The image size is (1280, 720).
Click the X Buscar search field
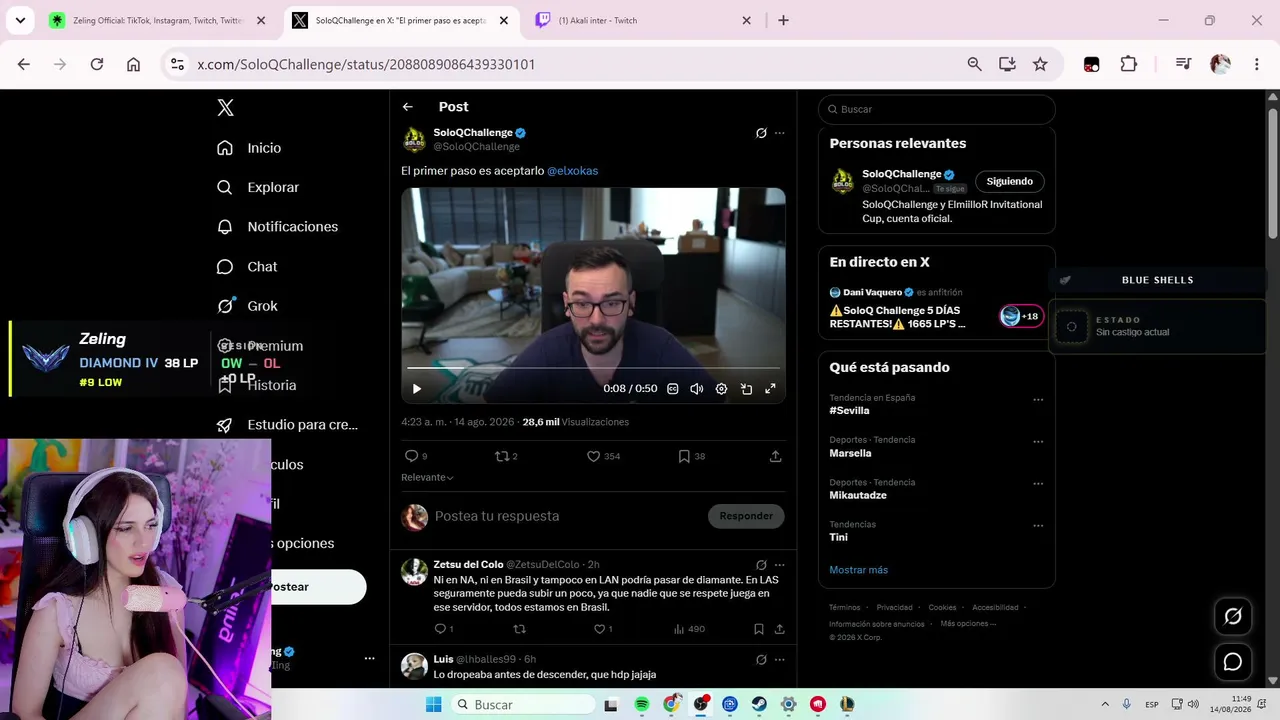click(x=937, y=109)
